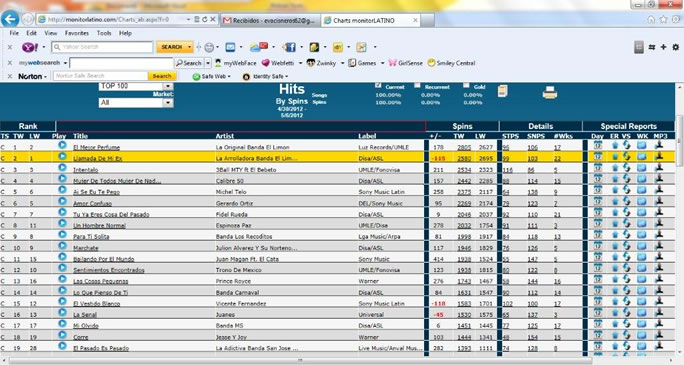Open the Las Cosas Pequenas title link
The height and width of the screenshot is (365, 684).
tap(101, 281)
